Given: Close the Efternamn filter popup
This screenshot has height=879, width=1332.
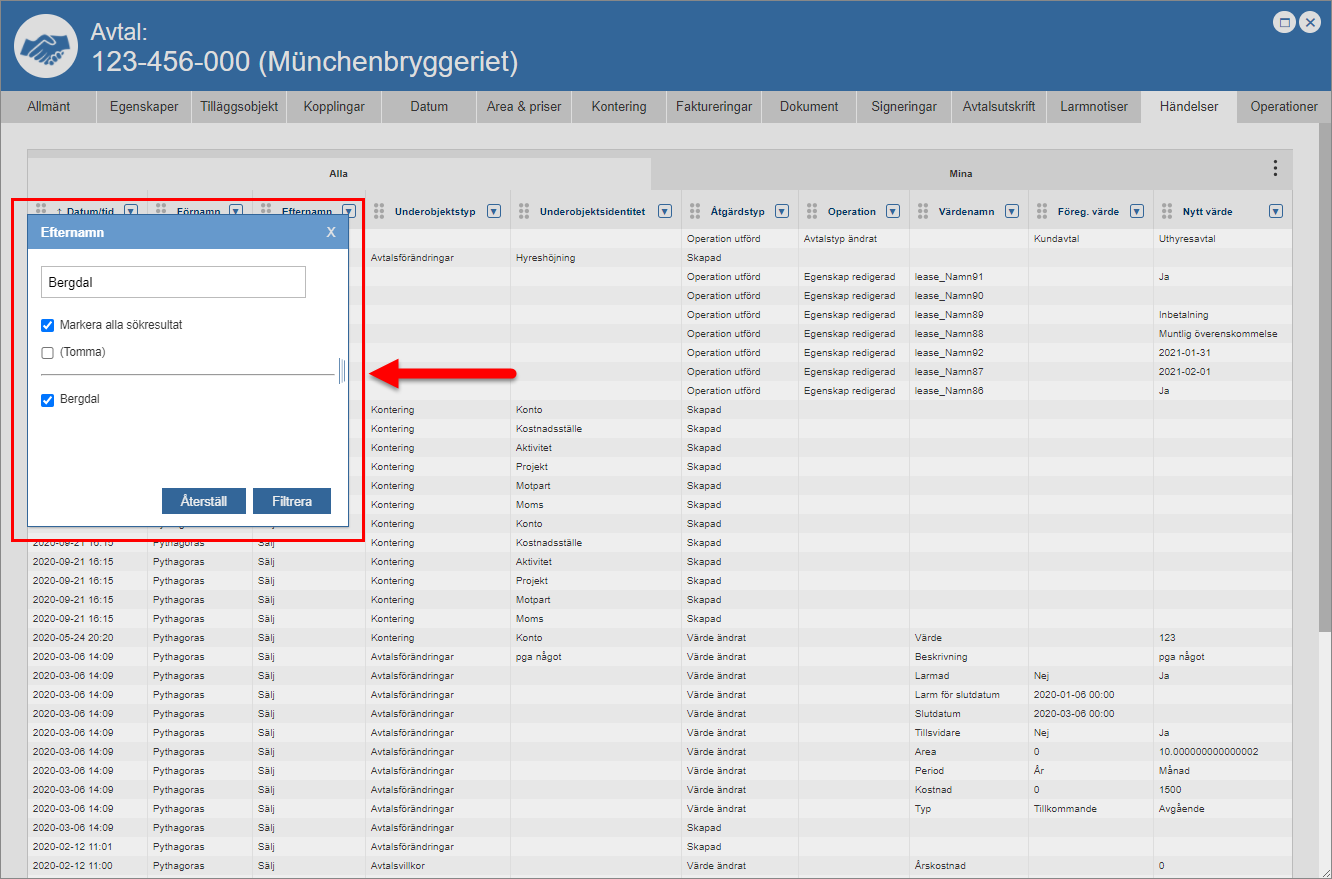Looking at the screenshot, I should [331, 232].
